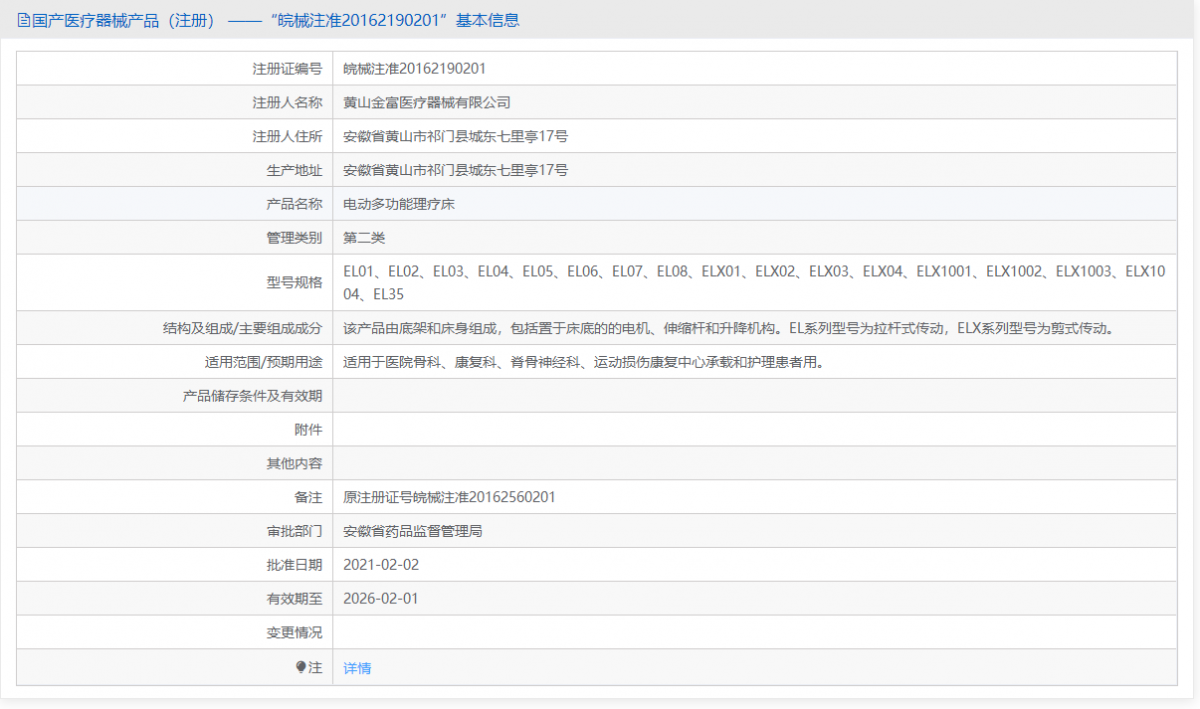Screen dimensions: 1200x709
Task: Open the 详情 link in the 注 row
Action: (x=357, y=668)
